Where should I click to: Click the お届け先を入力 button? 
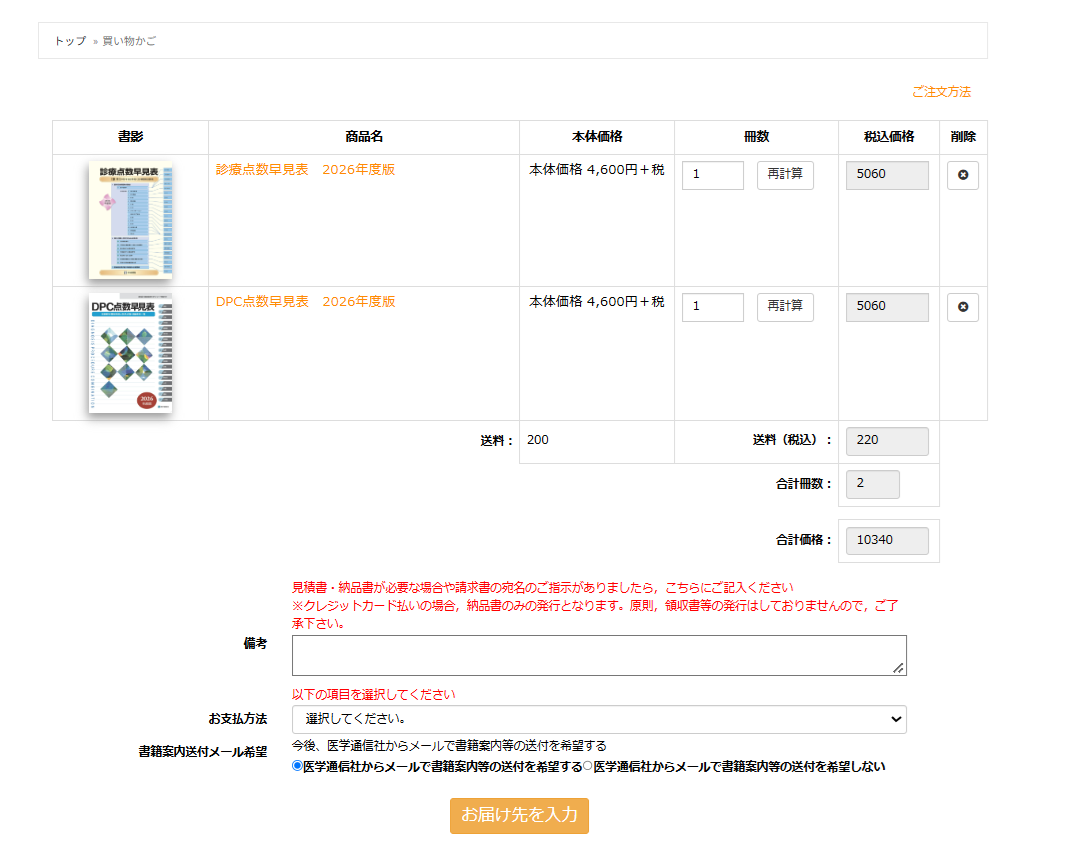coord(520,816)
